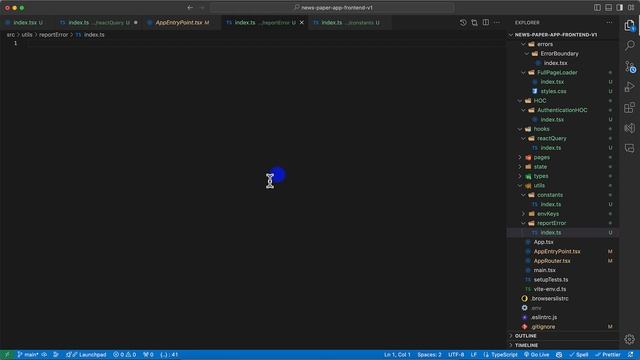Click the timeline history editor action icon
This screenshot has height=360, width=640.
point(463,22)
